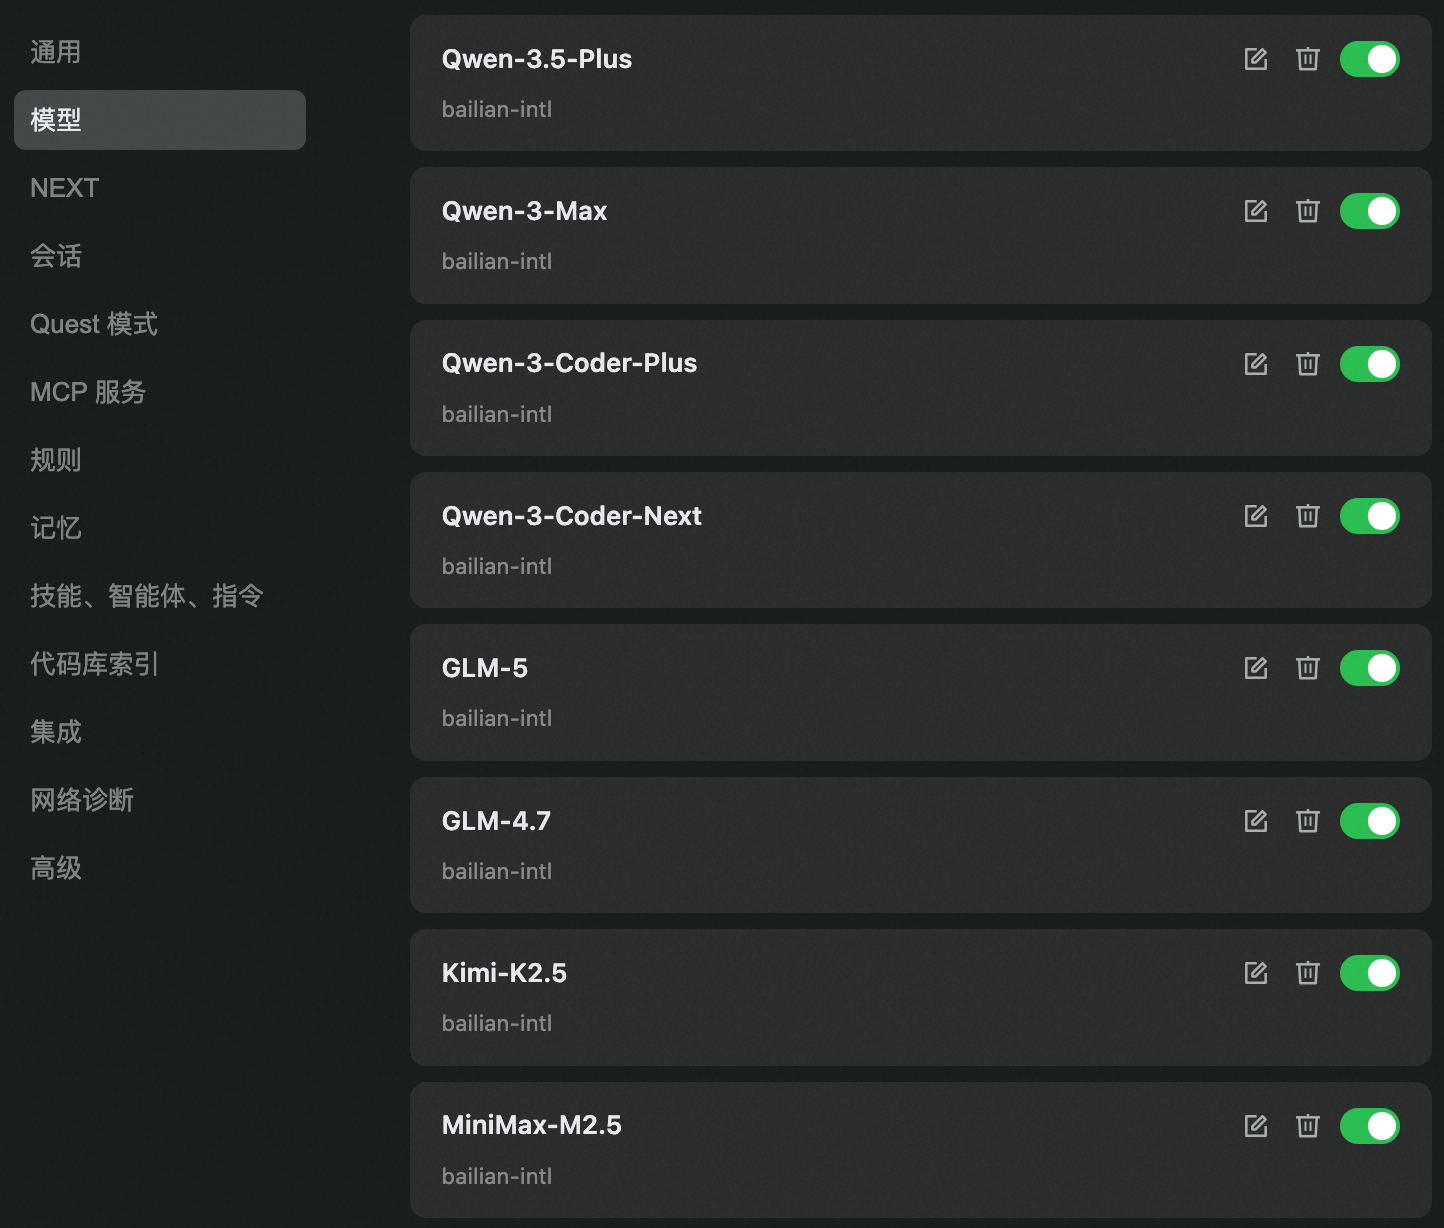The width and height of the screenshot is (1444, 1228).
Task: Delete the GLM-4.7 model entry
Action: 1307,821
